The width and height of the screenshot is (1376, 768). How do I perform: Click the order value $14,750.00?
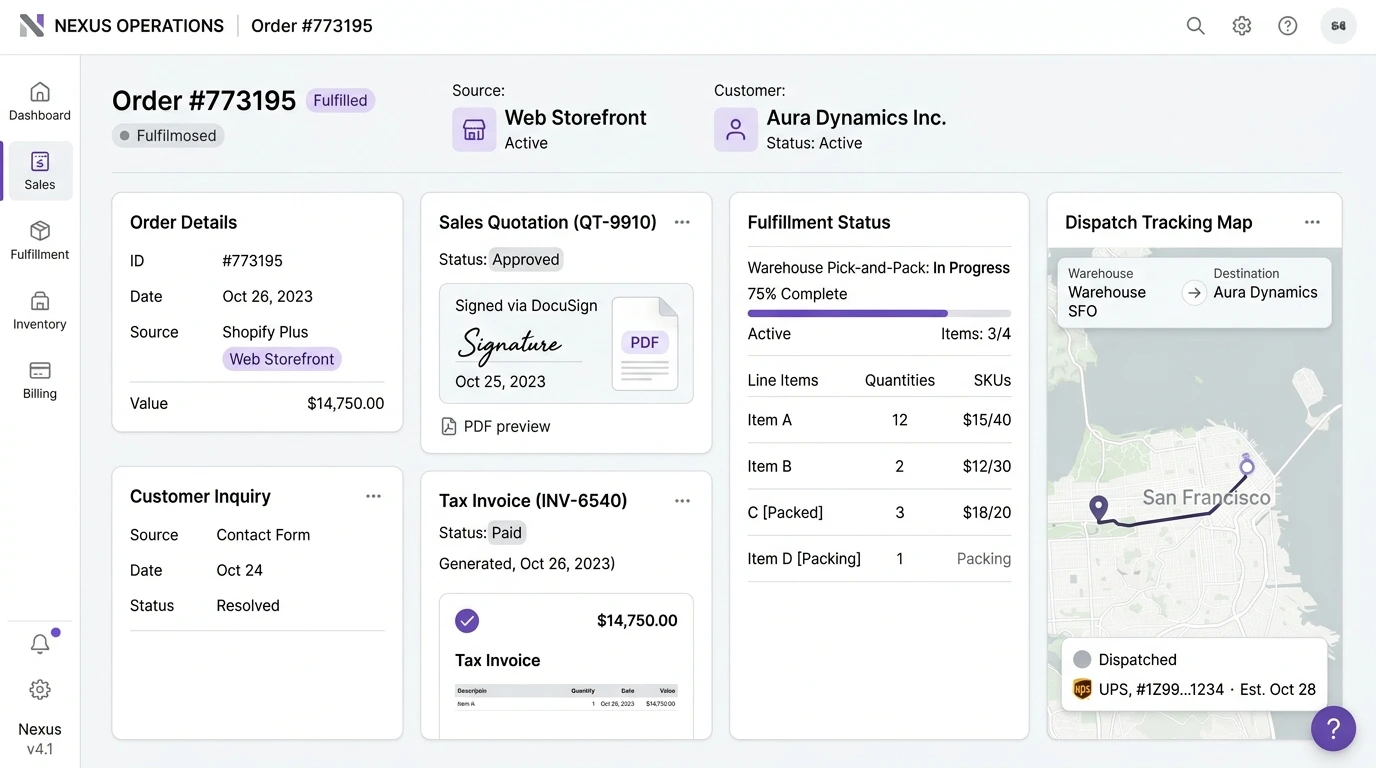[345, 403]
